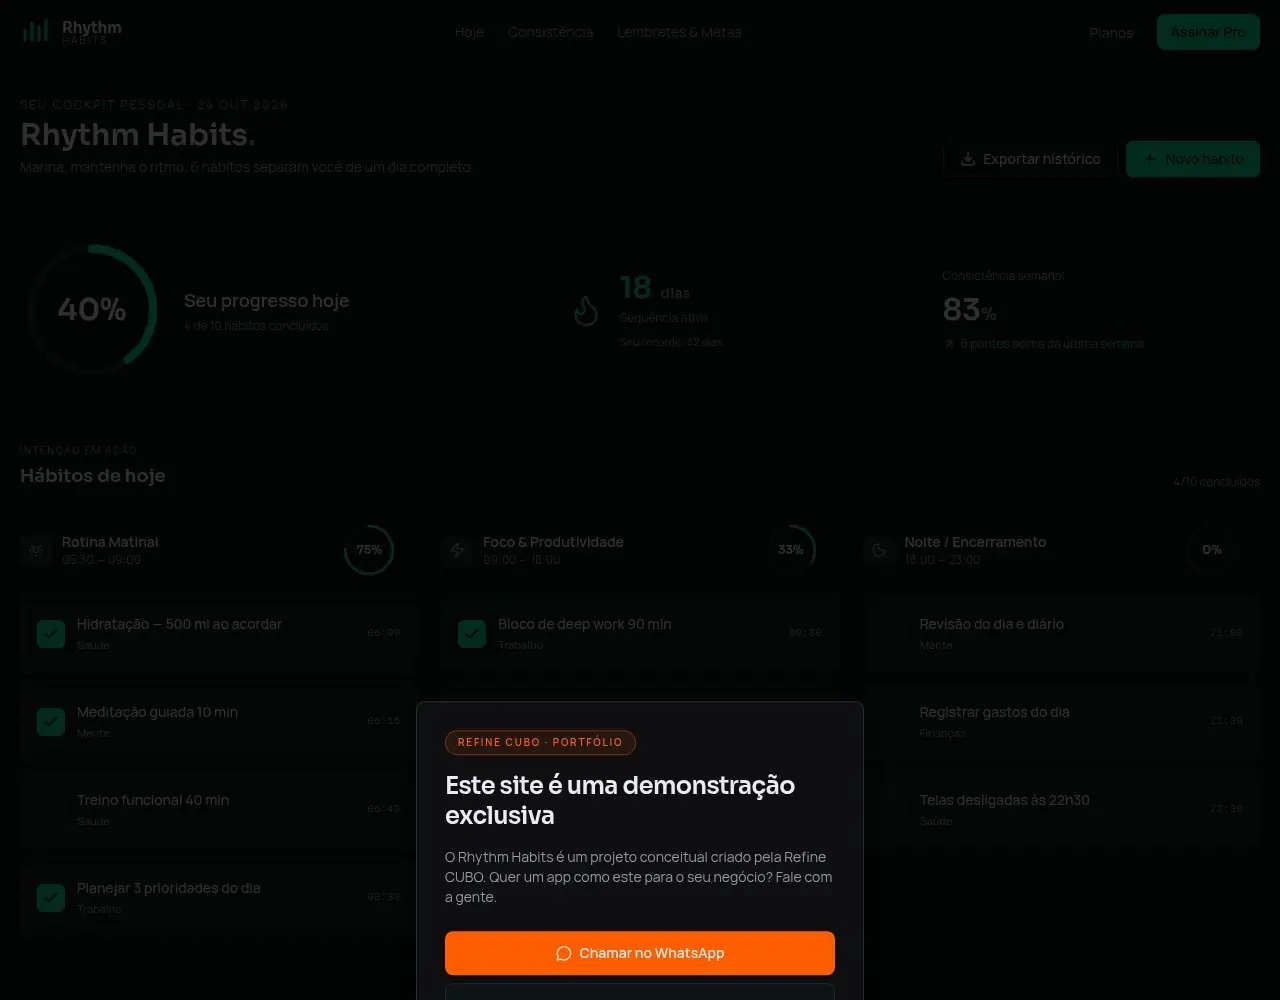
Task: Click the '4/10 concluídos' counter text
Action: 1217,482
